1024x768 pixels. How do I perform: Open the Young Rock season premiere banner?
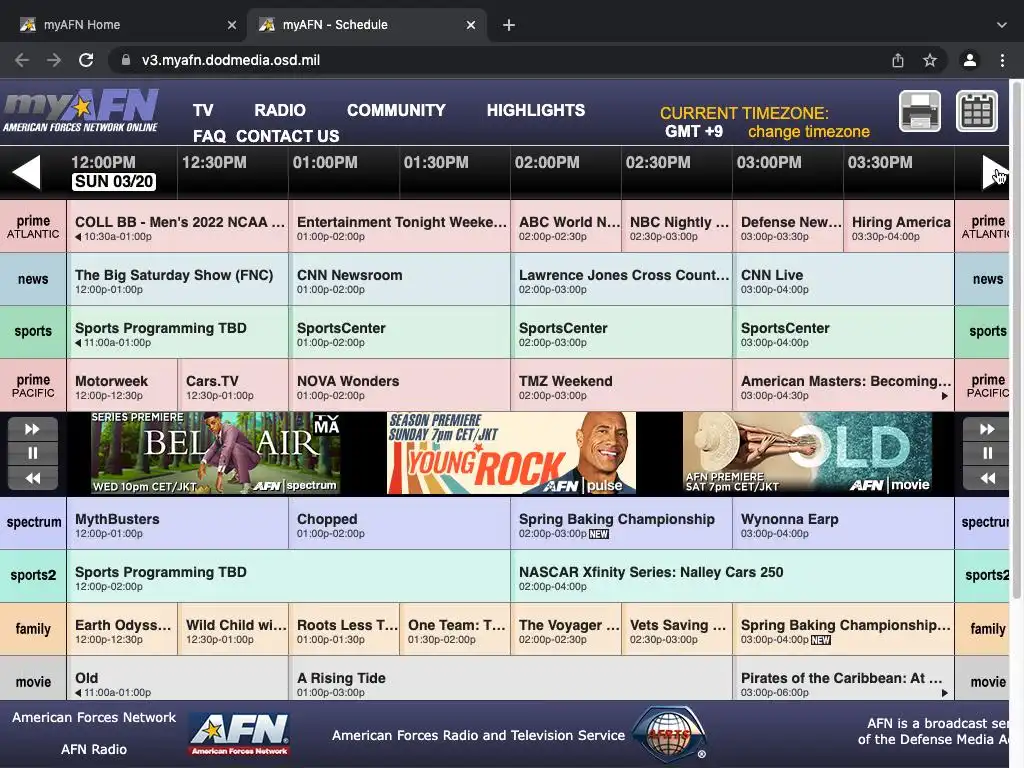click(511, 453)
